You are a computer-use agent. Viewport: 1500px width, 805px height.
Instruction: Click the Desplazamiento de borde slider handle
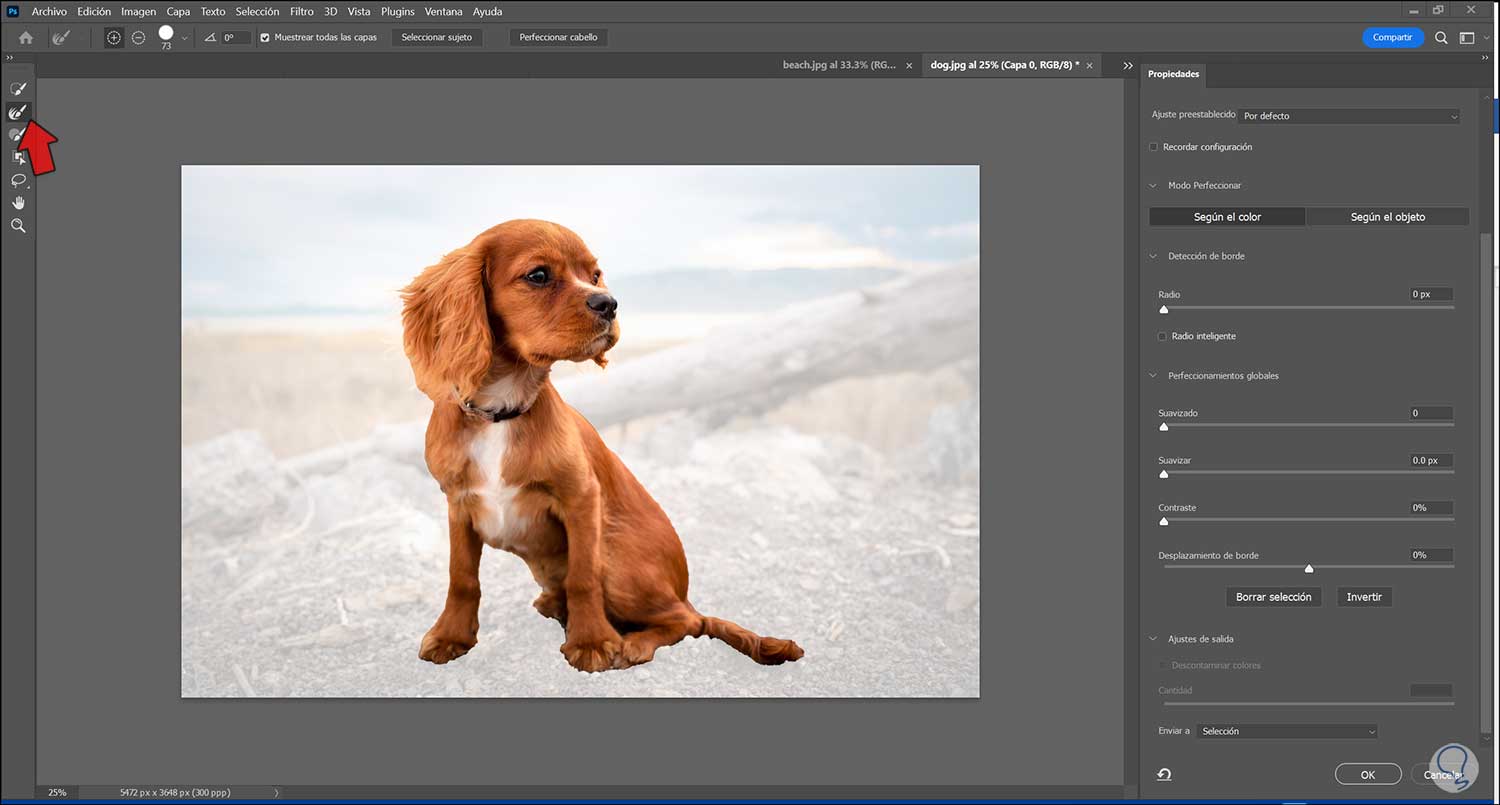click(x=1308, y=568)
